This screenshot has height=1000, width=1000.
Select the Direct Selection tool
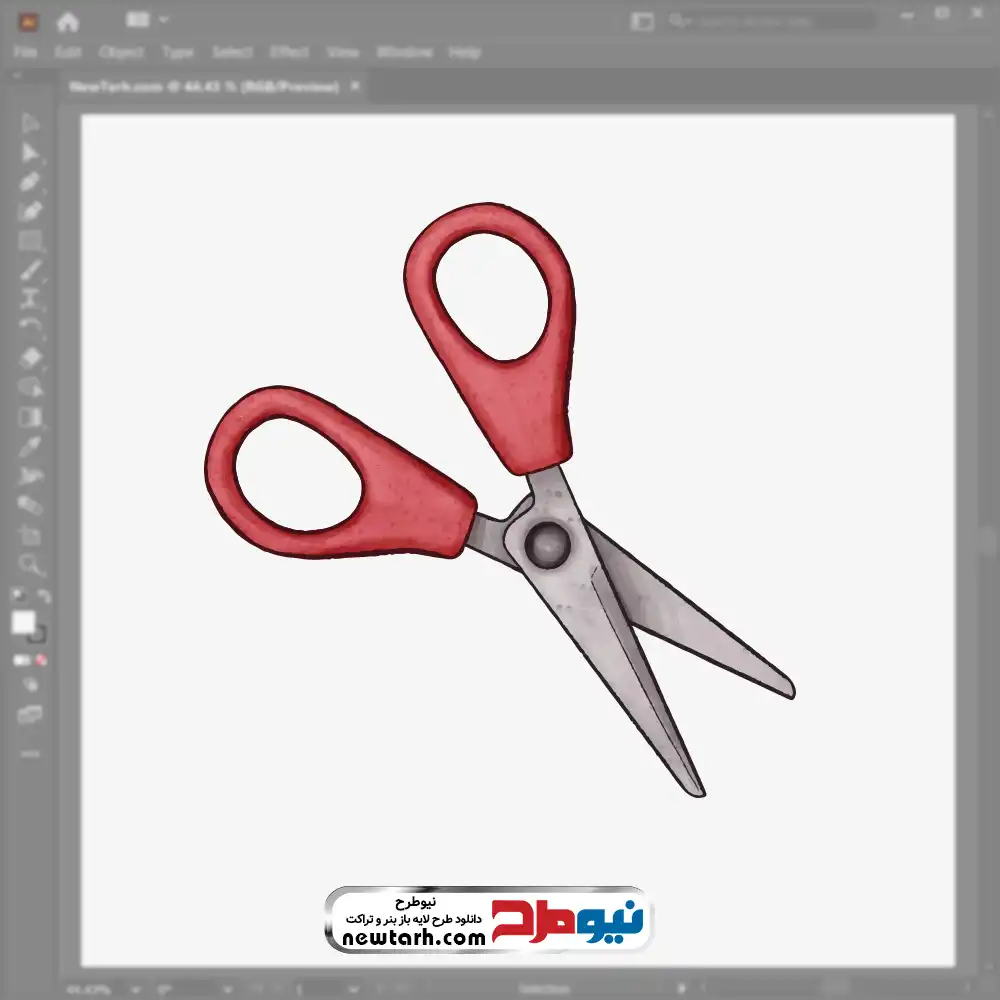point(30,153)
